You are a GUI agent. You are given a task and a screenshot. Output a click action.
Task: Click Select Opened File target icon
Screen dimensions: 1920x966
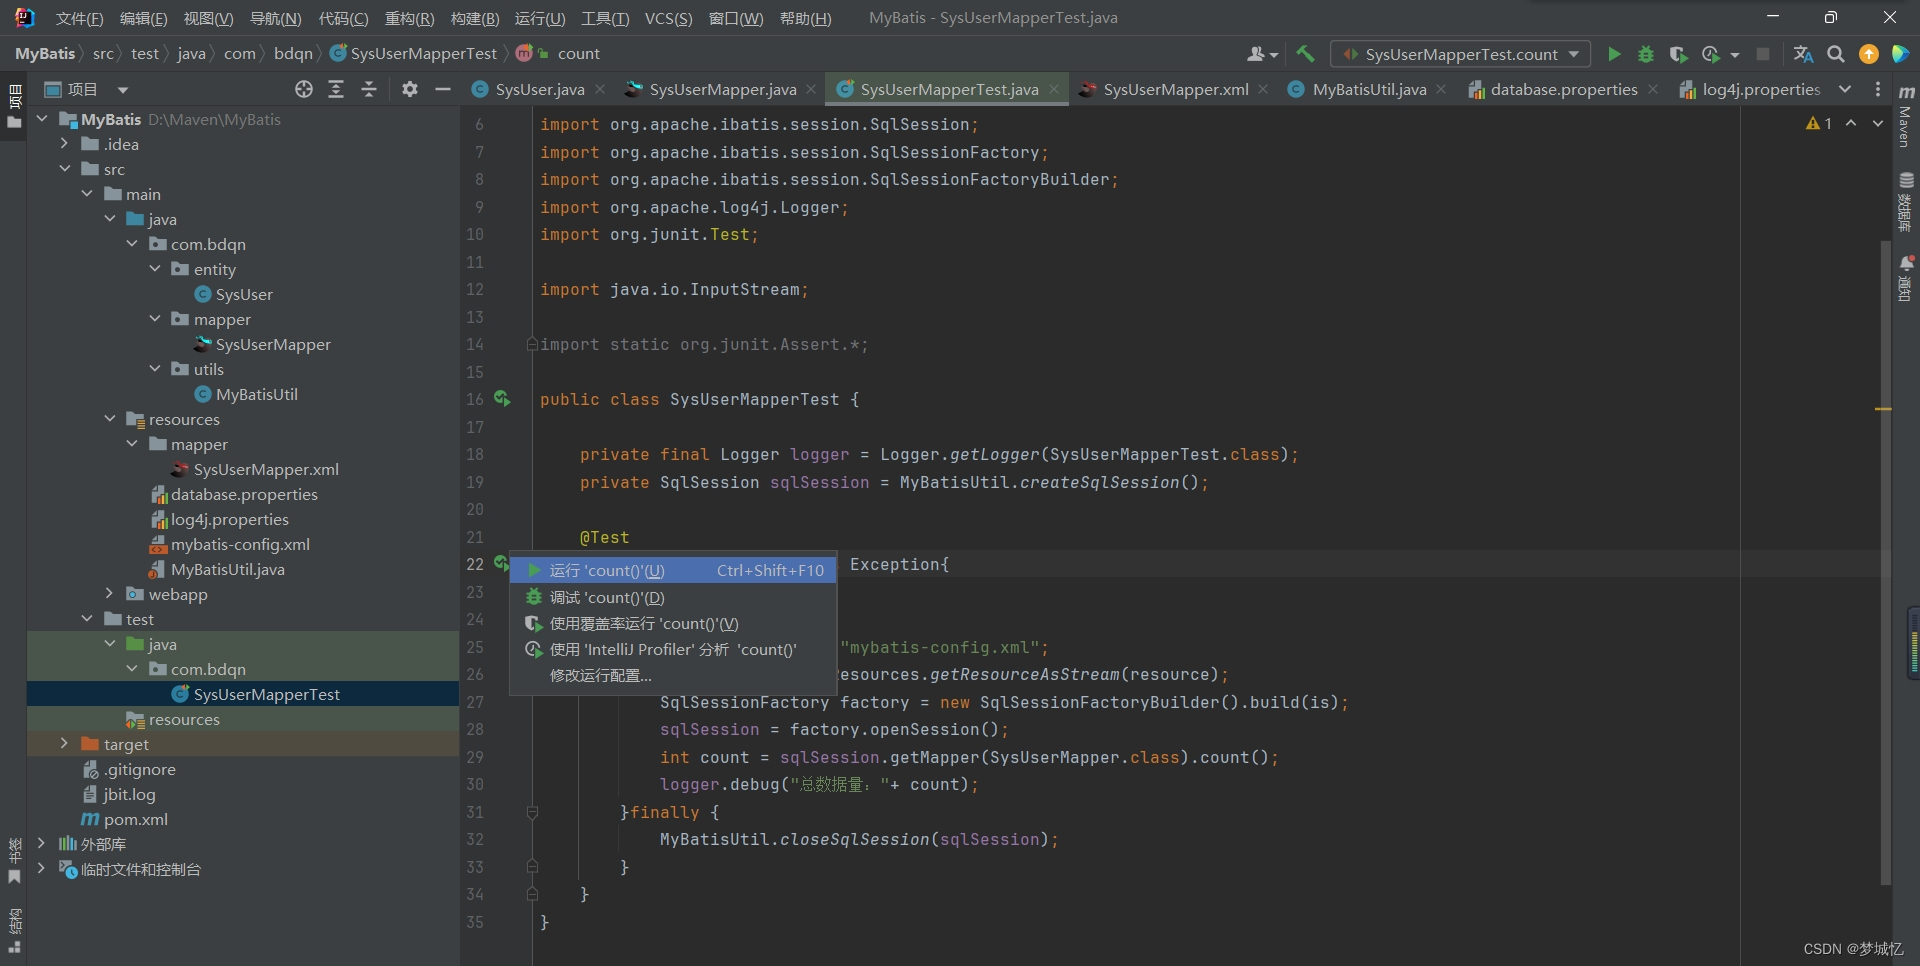click(304, 89)
